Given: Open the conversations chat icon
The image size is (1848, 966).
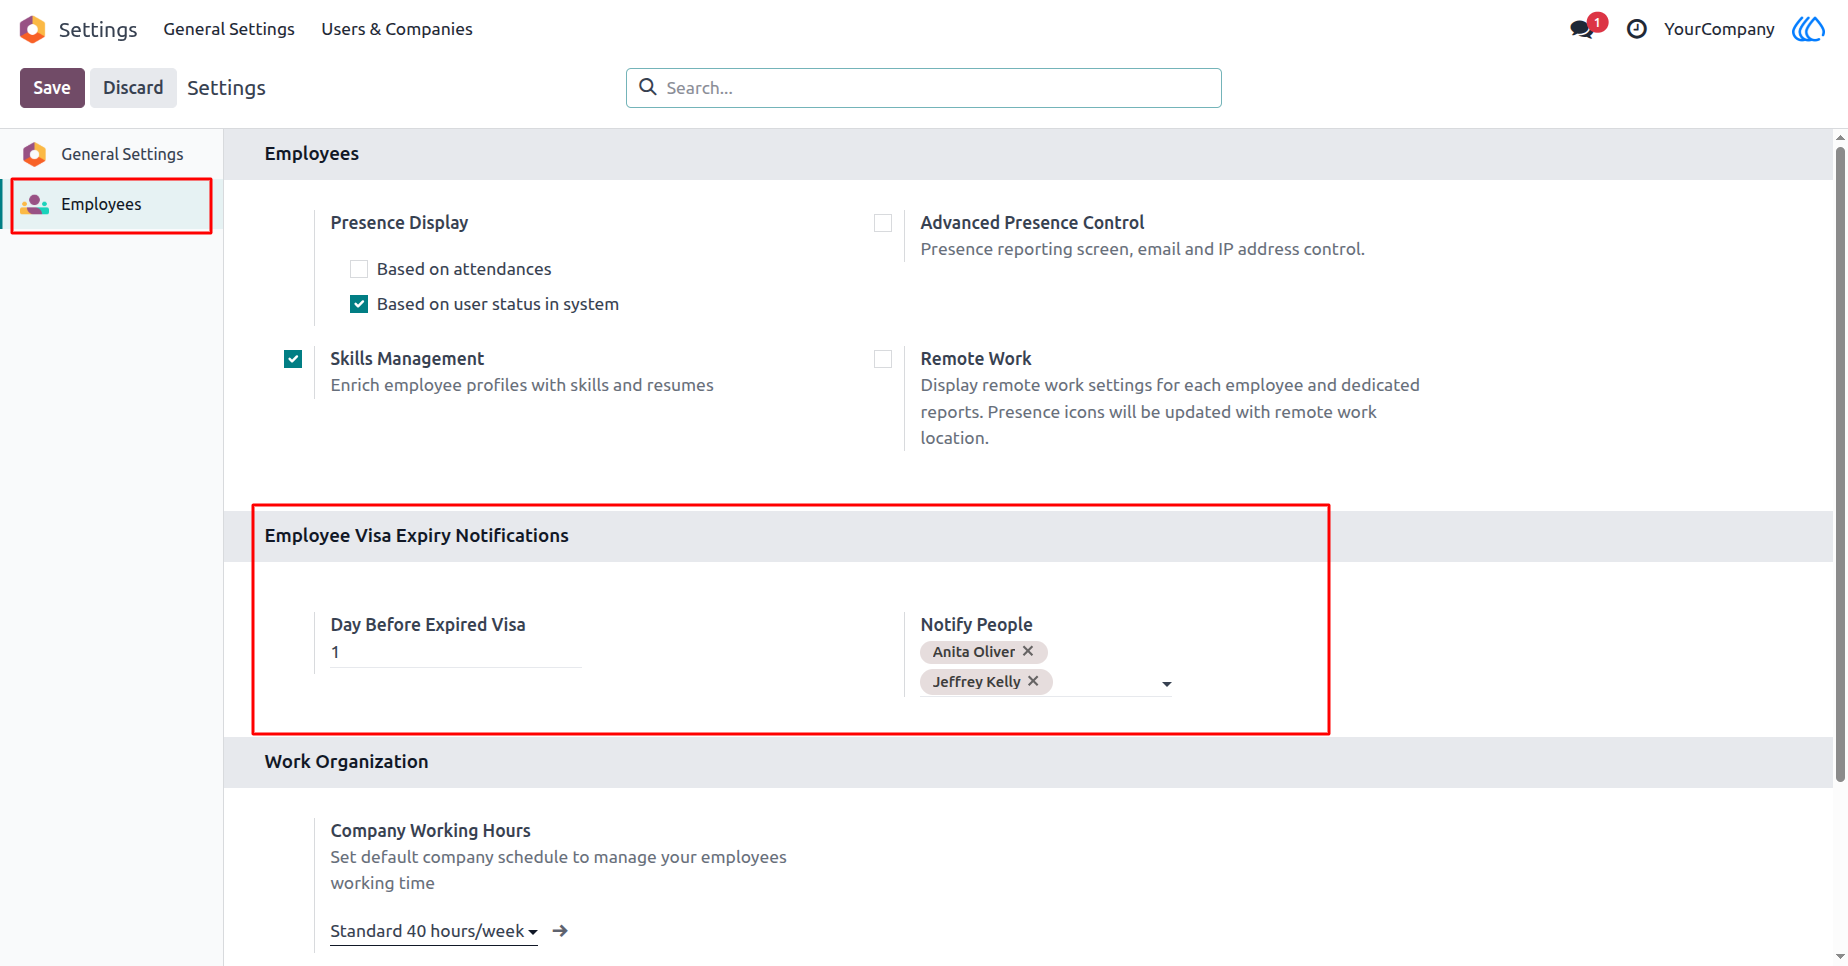Looking at the screenshot, I should click(1582, 29).
